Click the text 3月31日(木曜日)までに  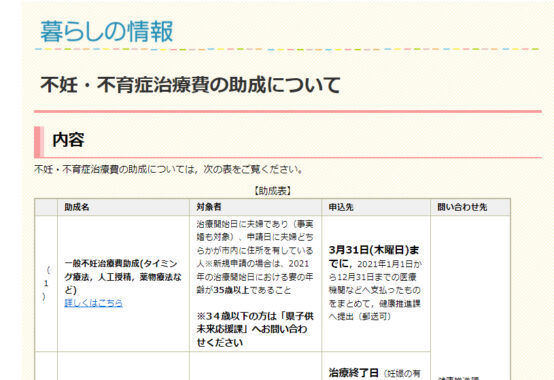click(x=374, y=257)
